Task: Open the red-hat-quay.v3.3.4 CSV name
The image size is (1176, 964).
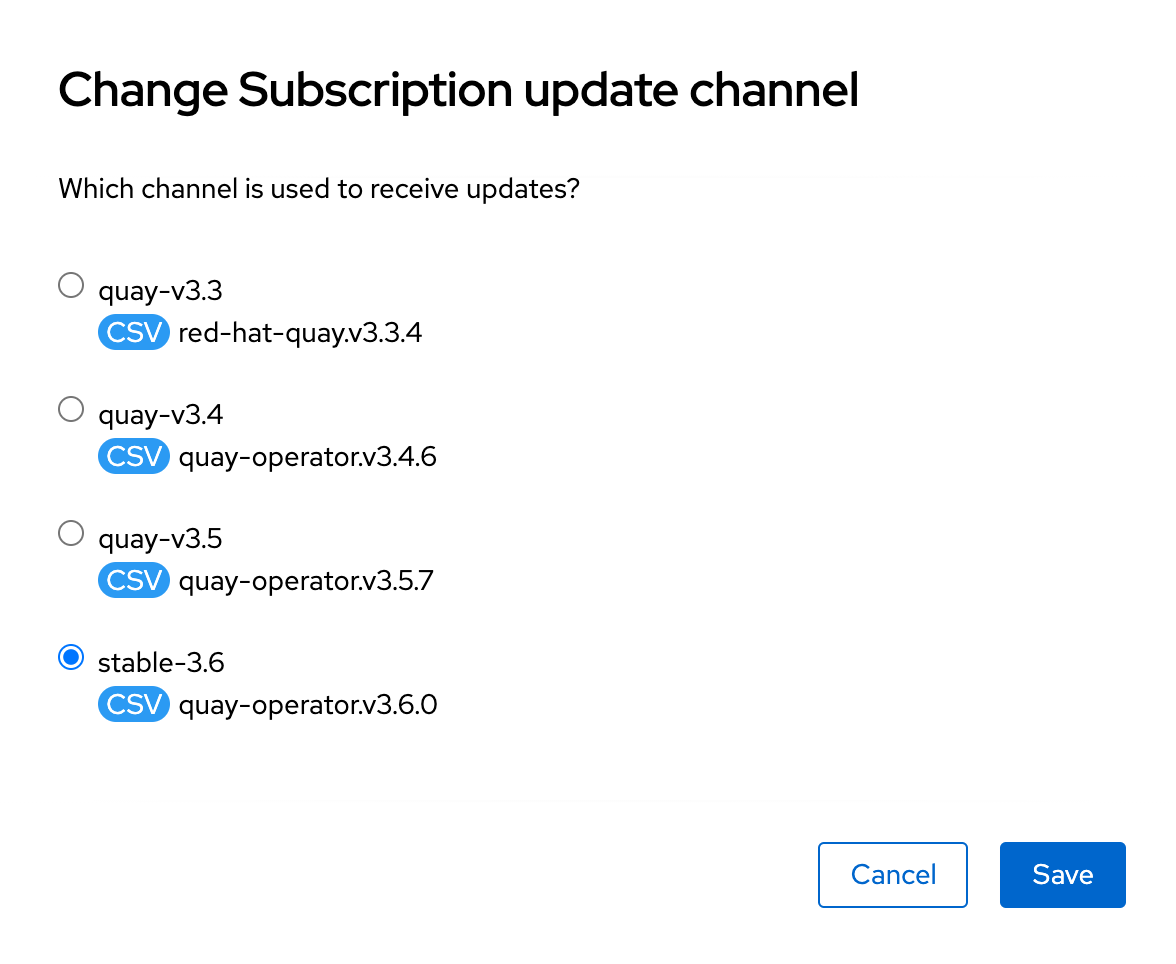Action: click(x=300, y=333)
